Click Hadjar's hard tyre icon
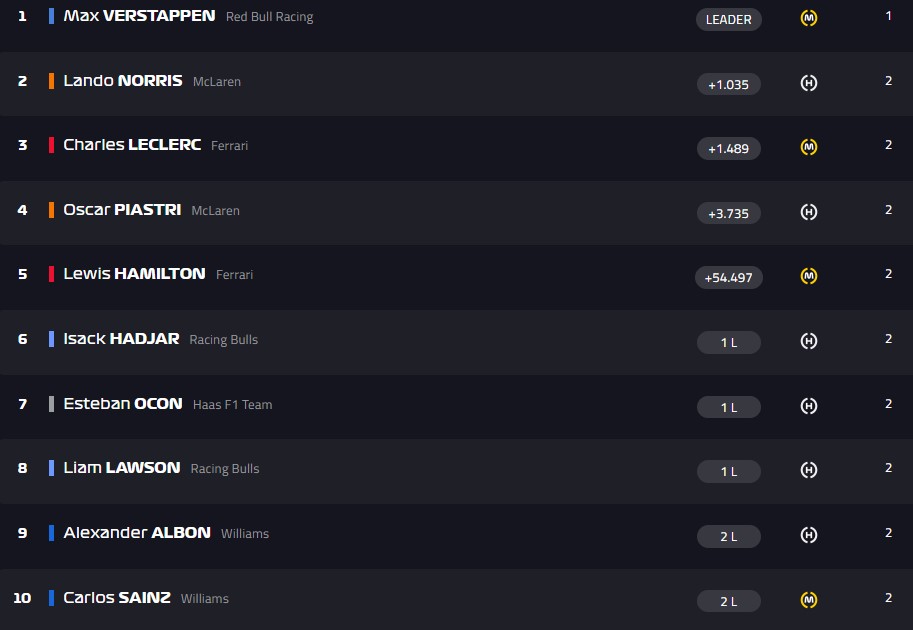Viewport: 913px width, 630px height. point(809,342)
